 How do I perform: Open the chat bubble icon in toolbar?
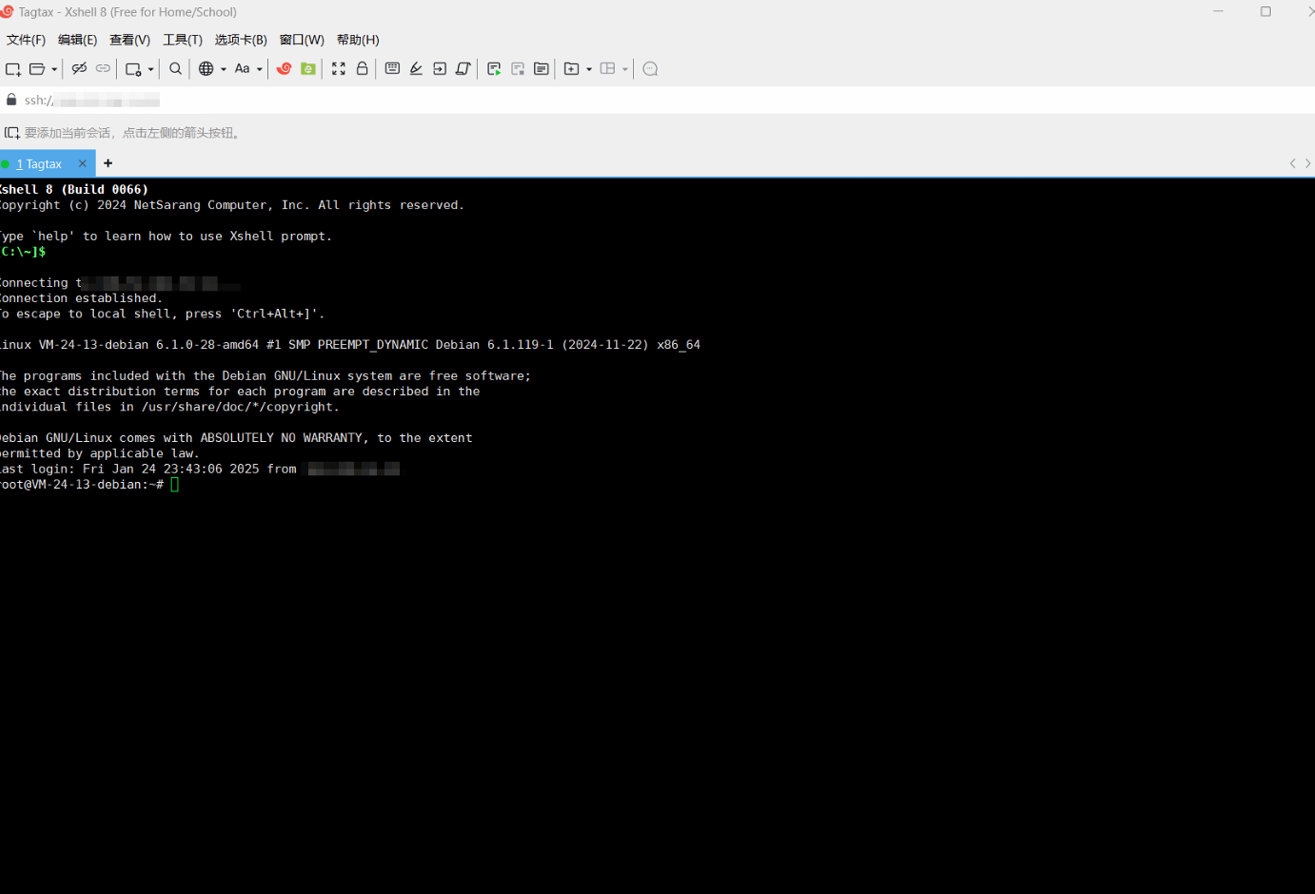pyautogui.click(x=650, y=69)
